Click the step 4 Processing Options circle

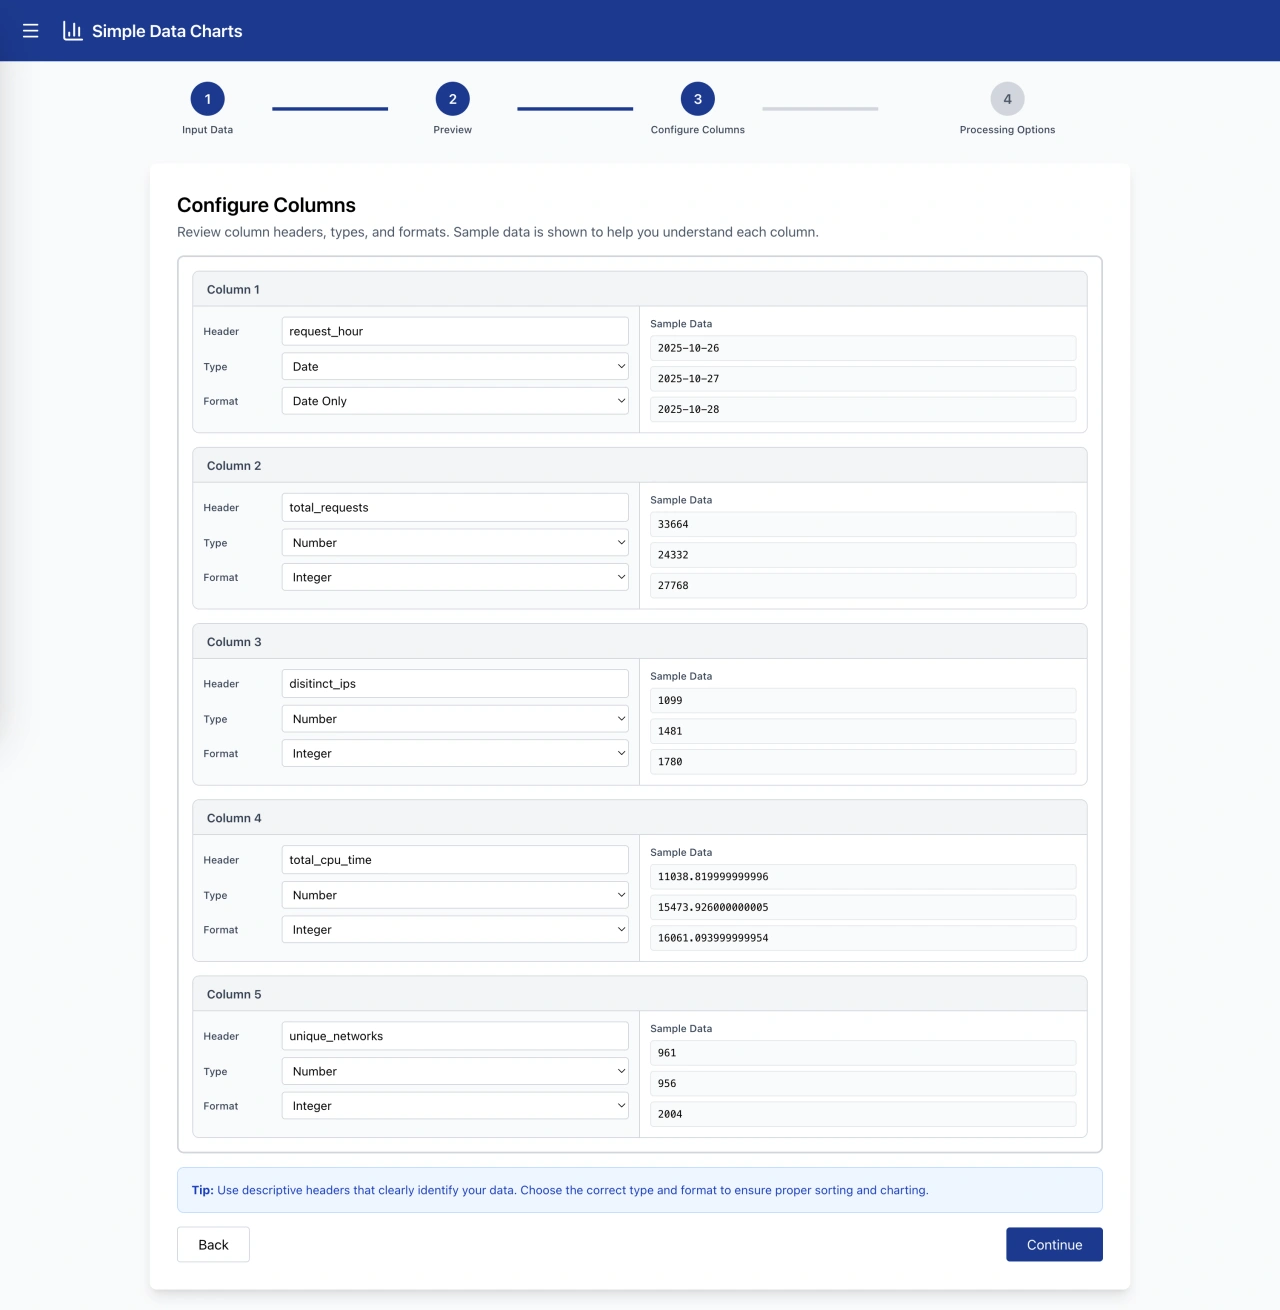tap(1007, 99)
